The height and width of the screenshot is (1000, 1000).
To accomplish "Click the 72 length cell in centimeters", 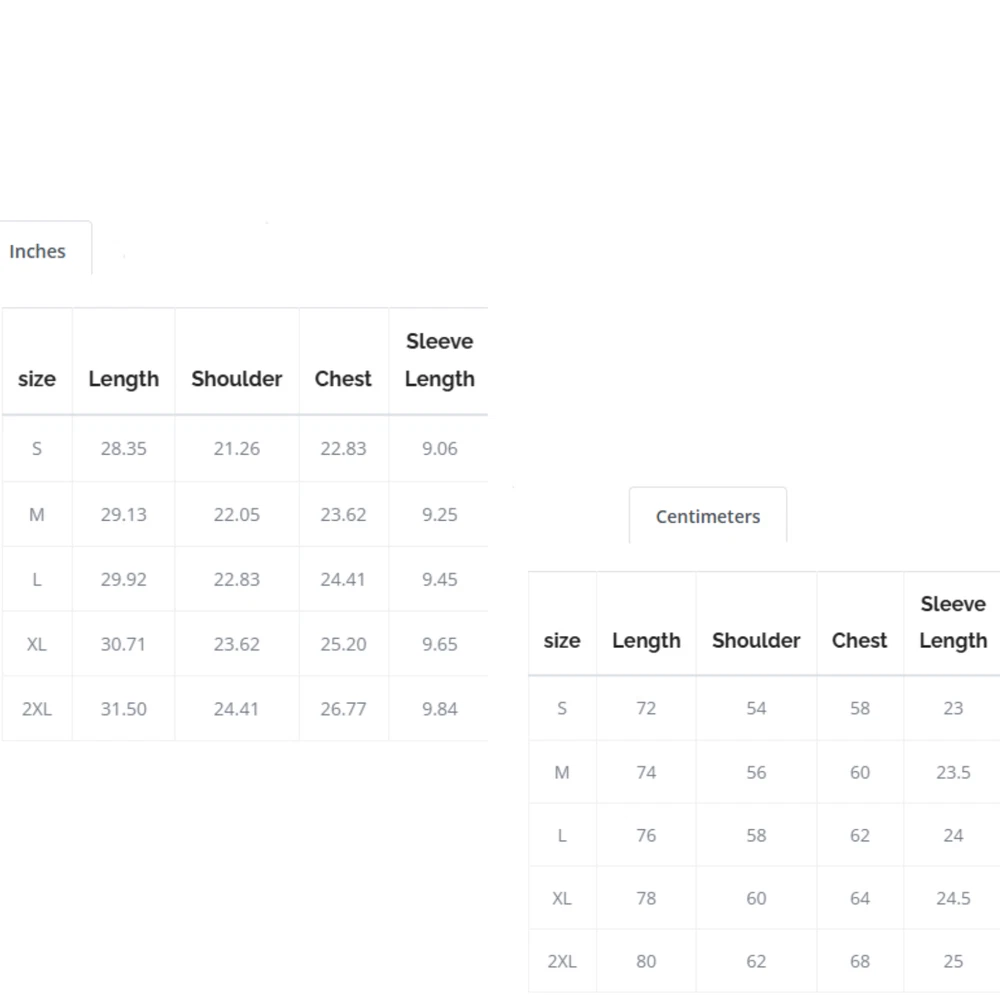I will click(x=646, y=708).
